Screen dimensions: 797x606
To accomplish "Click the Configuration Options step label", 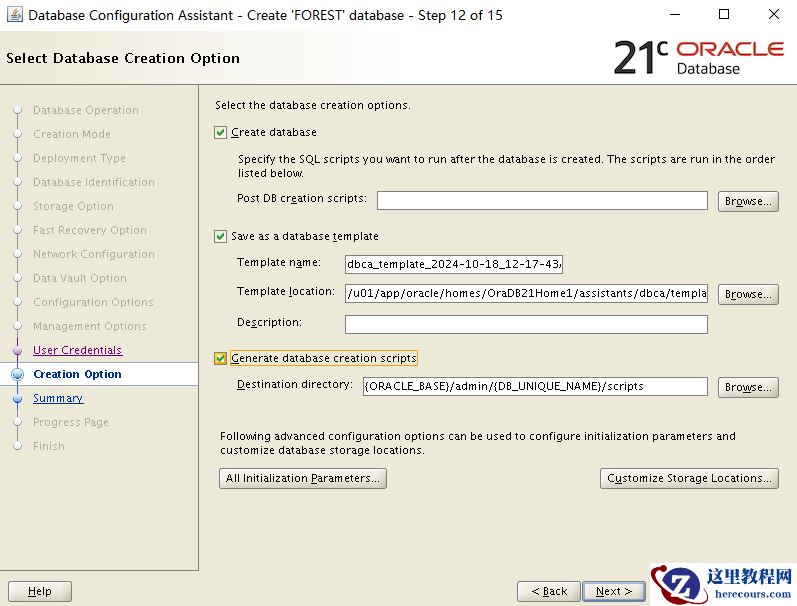I will [x=93, y=302].
